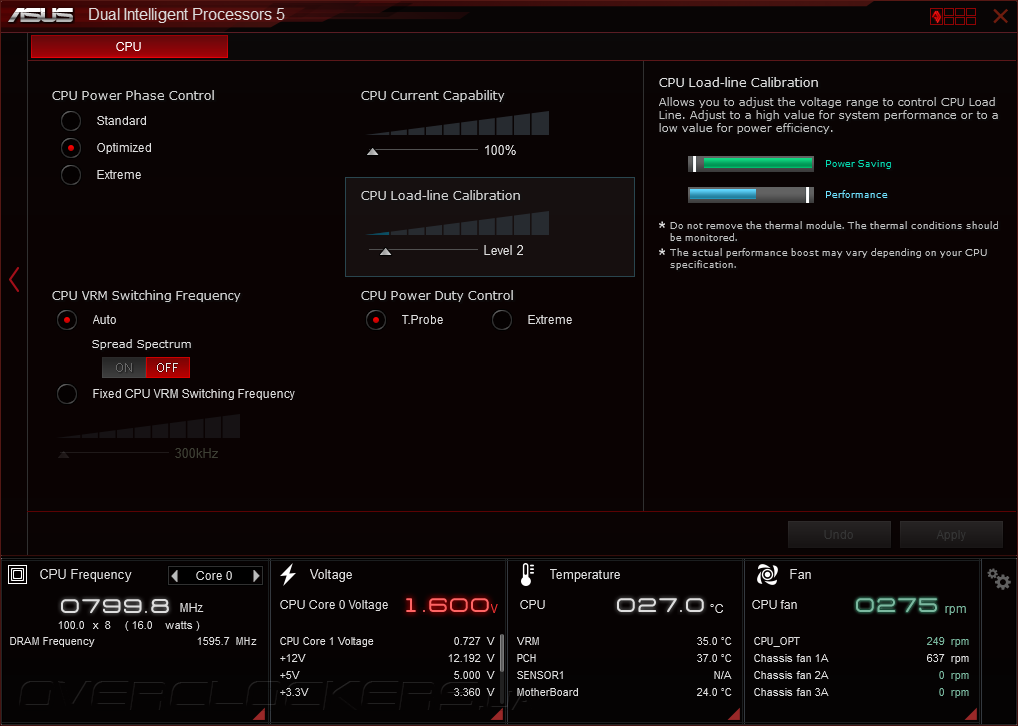
Task: Expand the Fan panel corner triangle
Action: [x=971, y=714]
